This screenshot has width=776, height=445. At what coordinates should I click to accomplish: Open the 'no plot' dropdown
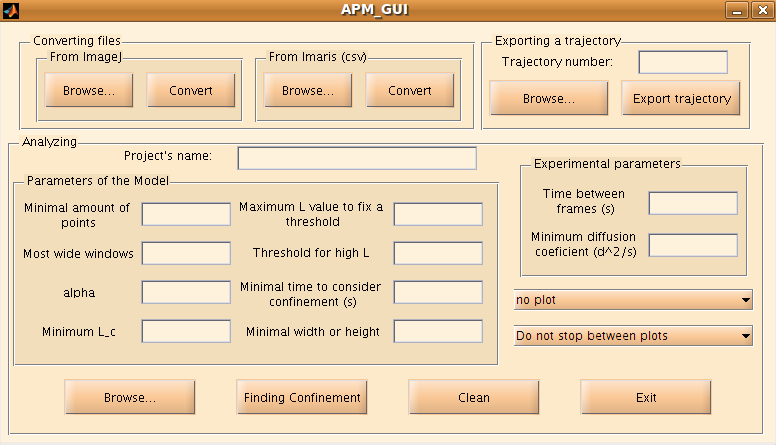633,300
